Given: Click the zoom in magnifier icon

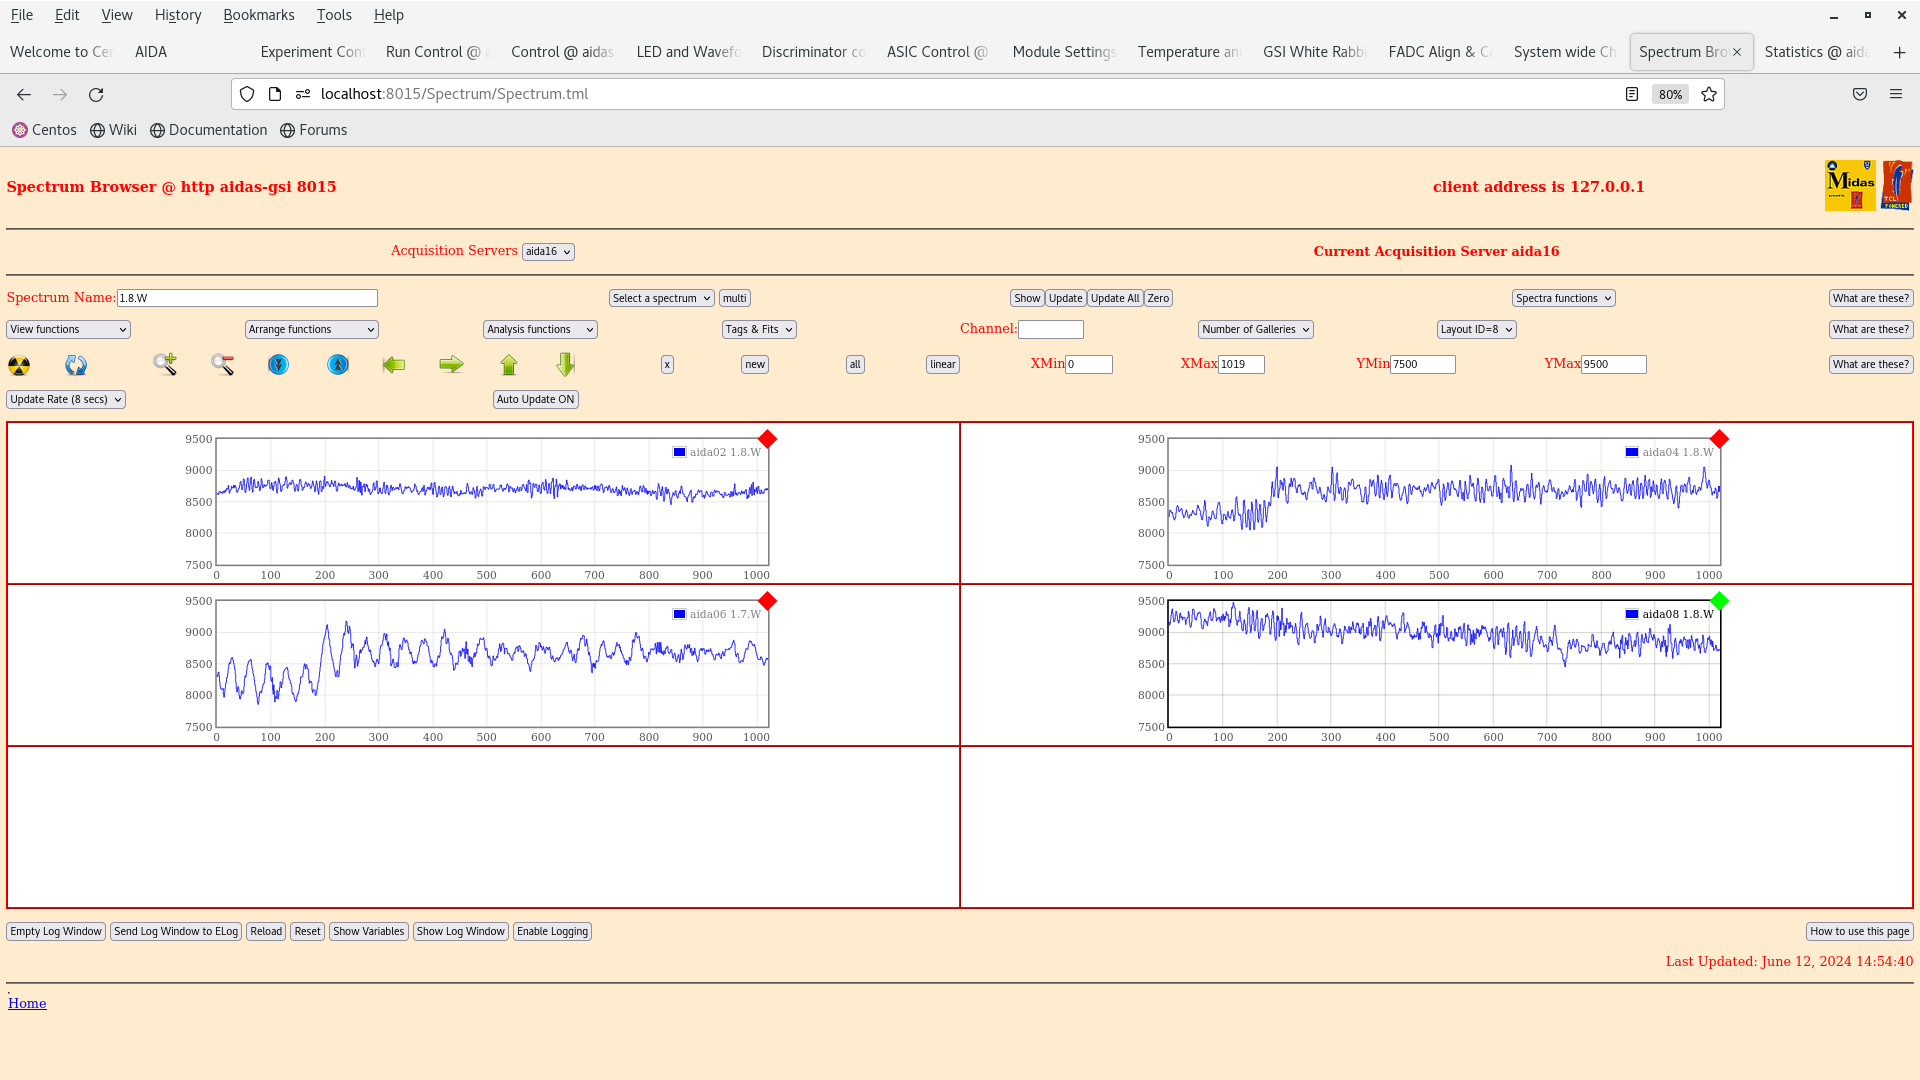Looking at the screenshot, I should pyautogui.click(x=165, y=364).
